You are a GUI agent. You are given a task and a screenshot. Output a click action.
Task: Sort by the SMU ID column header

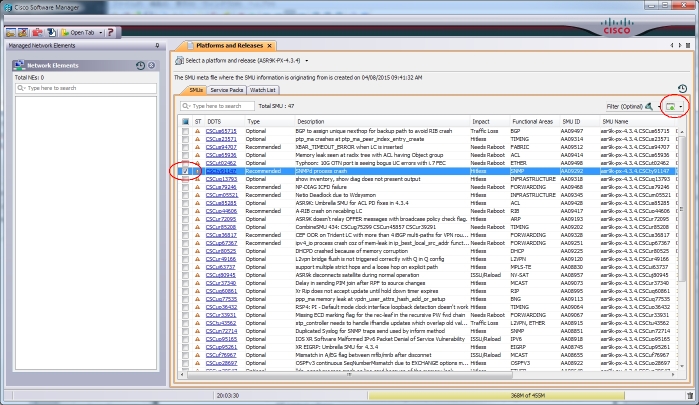pyautogui.click(x=579, y=121)
